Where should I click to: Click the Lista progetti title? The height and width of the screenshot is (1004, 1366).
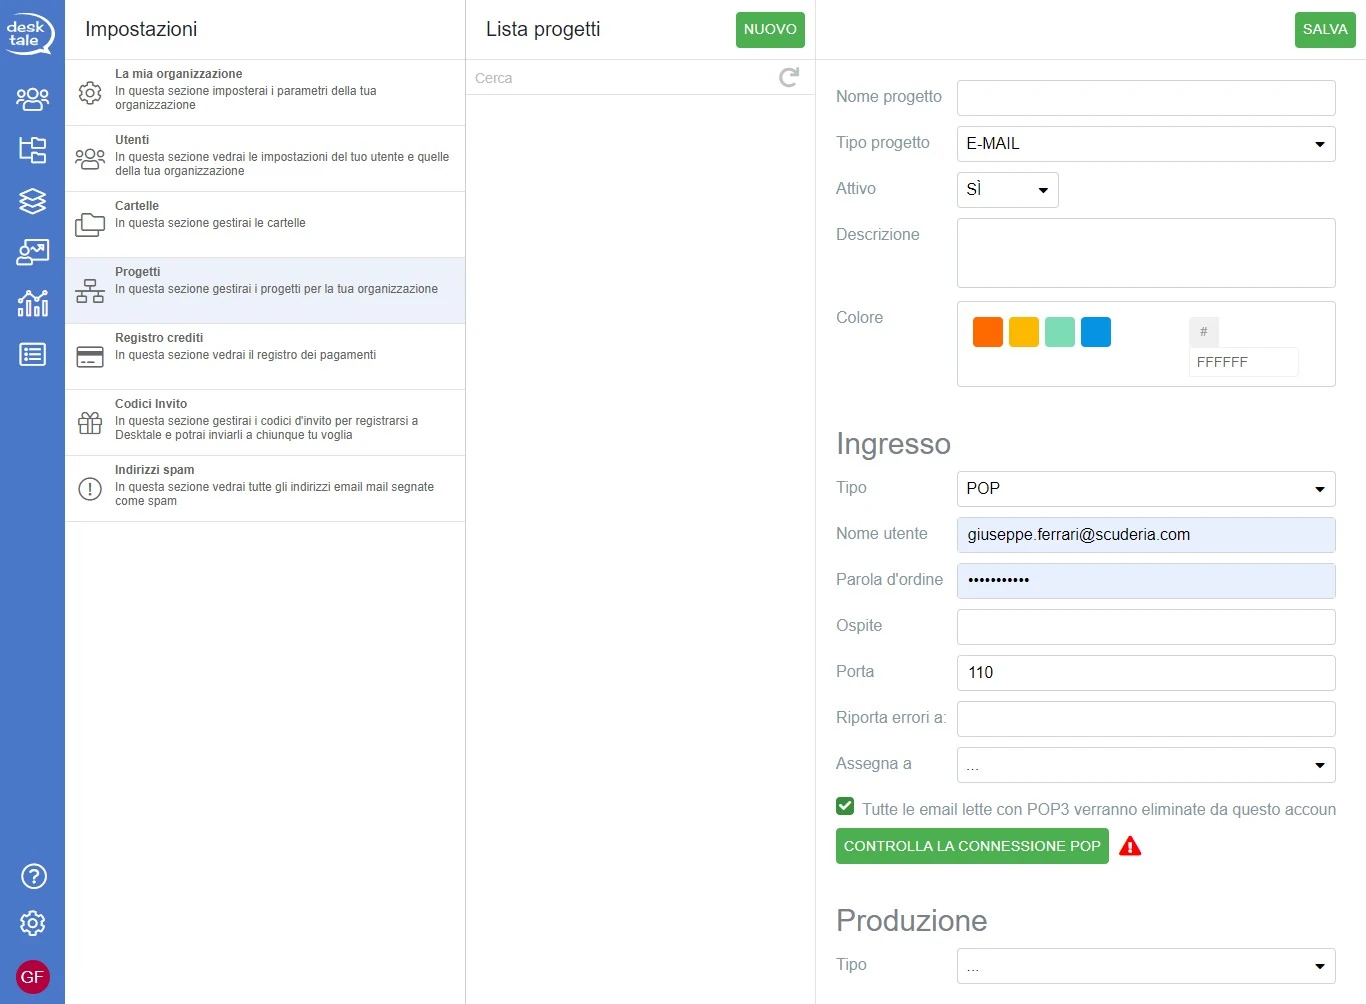tap(543, 30)
